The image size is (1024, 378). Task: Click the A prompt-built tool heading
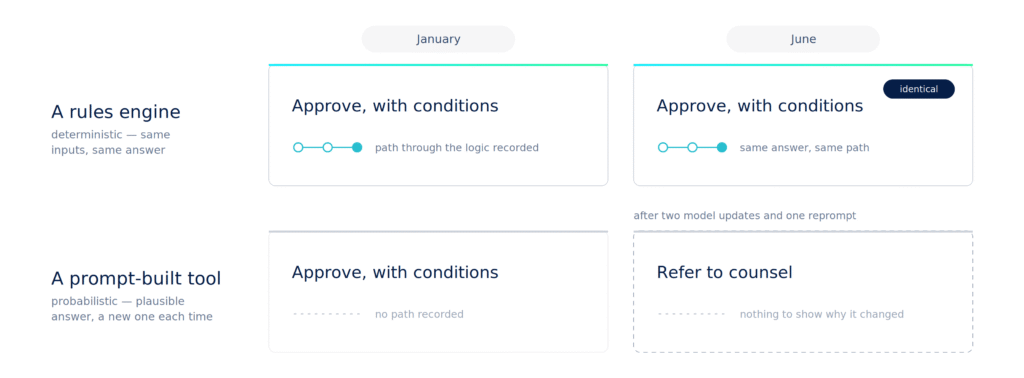click(x=136, y=279)
